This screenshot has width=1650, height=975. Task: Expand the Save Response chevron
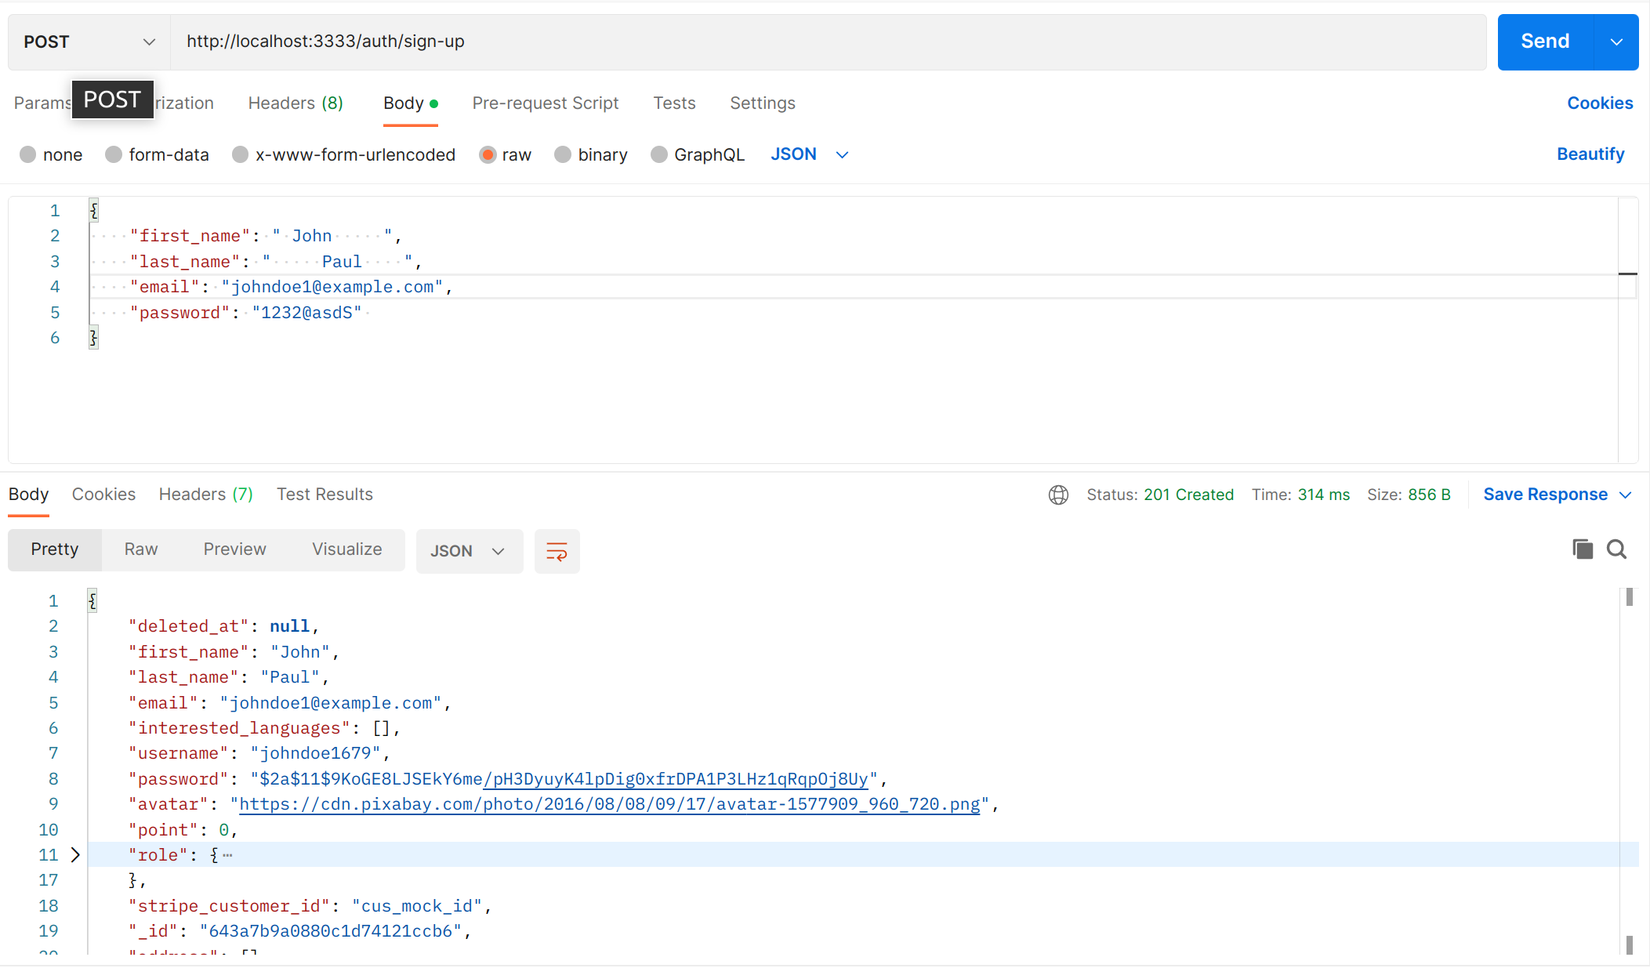(1625, 495)
